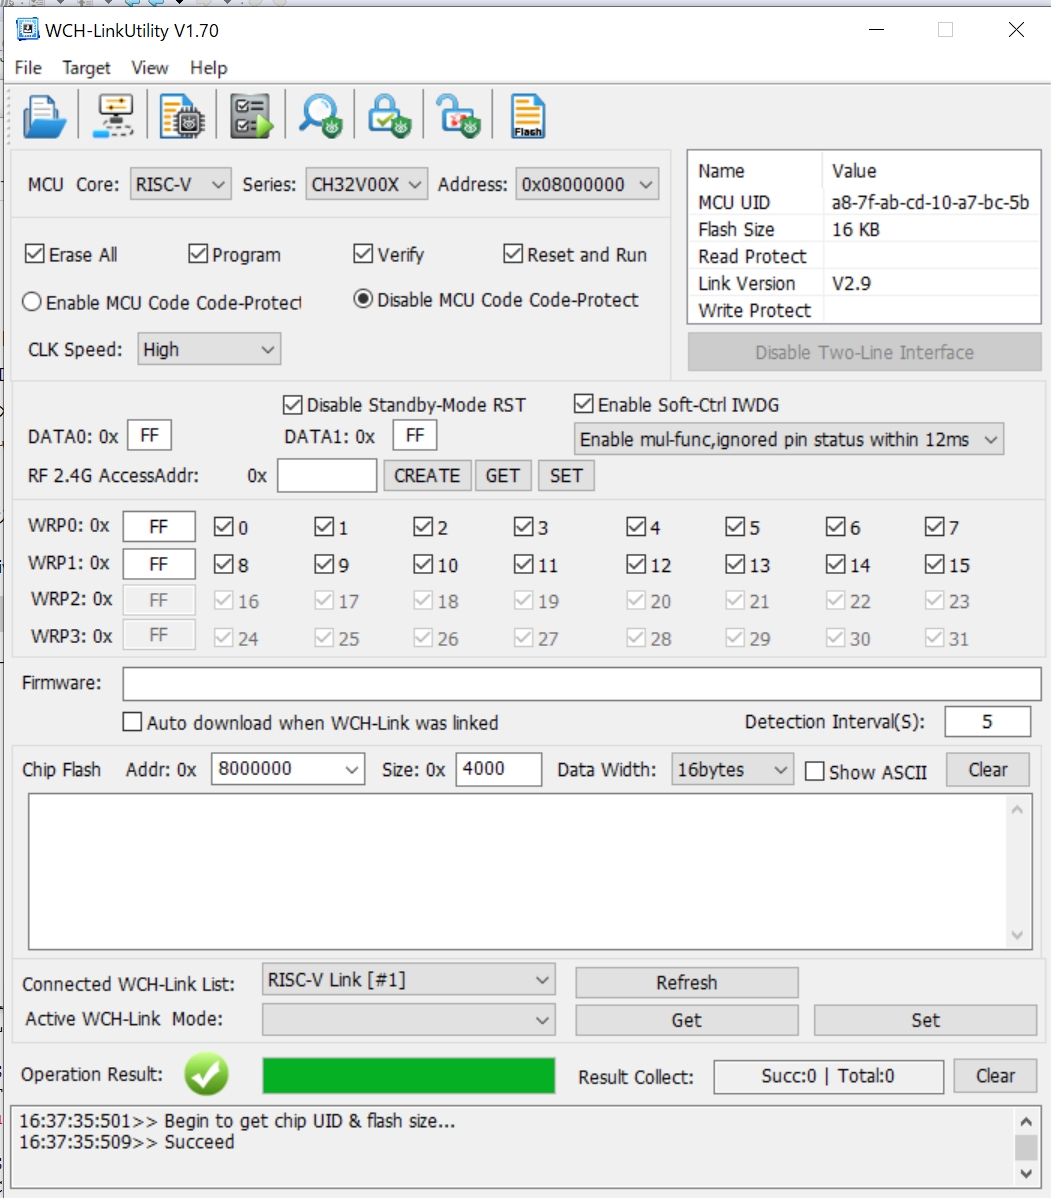Click the GET access address button
Image resolution: width=1051 pixels, height=1198 pixels.
(503, 475)
